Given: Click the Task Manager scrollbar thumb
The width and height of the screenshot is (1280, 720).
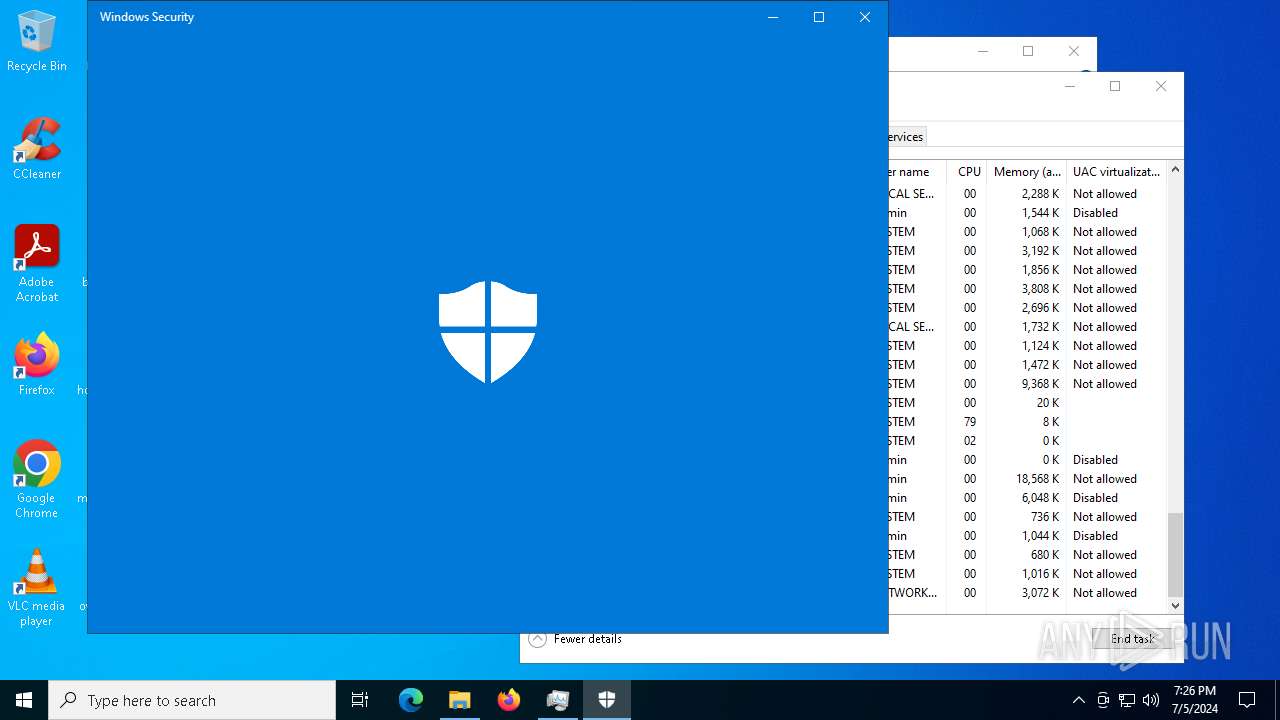Looking at the screenshot, I should point(1175,554).
